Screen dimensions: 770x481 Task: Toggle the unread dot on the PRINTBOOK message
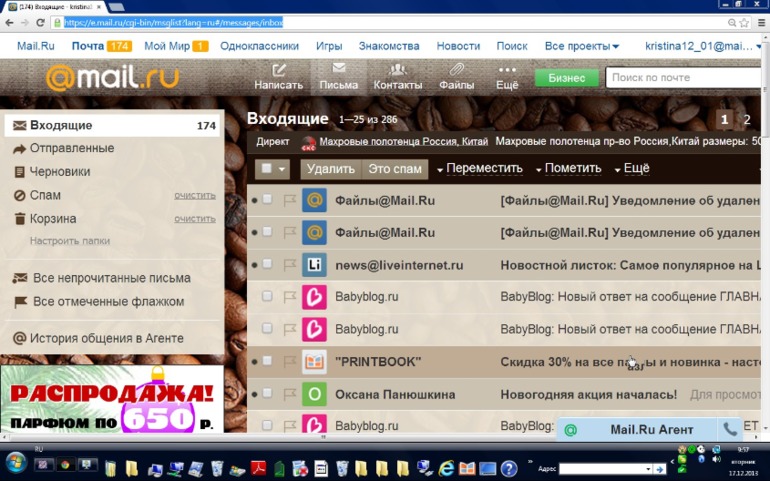254,362
